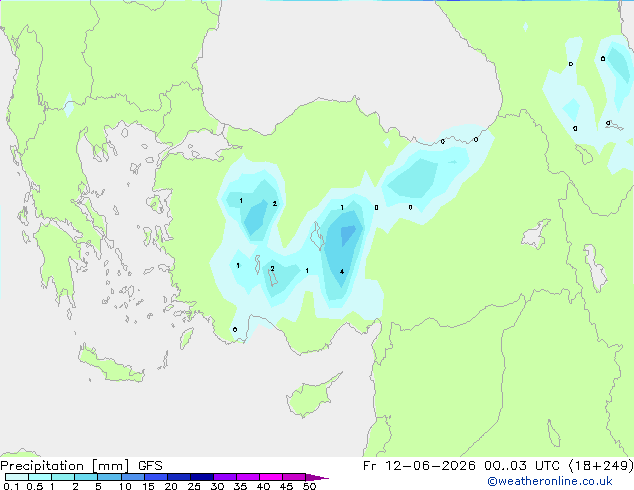Click the '15' legend scale label
634x490 pixels.
click(x=148, y=486)
